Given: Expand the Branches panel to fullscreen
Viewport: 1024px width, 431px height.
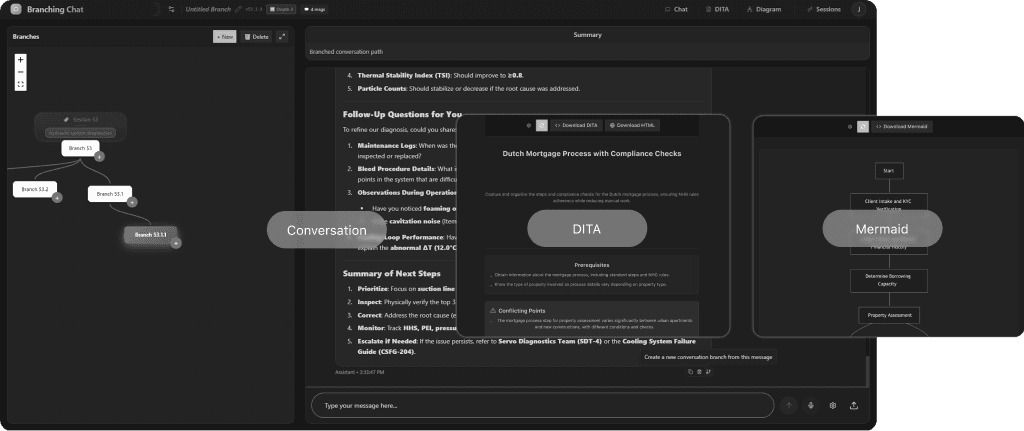Looking at the screenshot, I should click(x=282, y=37).
